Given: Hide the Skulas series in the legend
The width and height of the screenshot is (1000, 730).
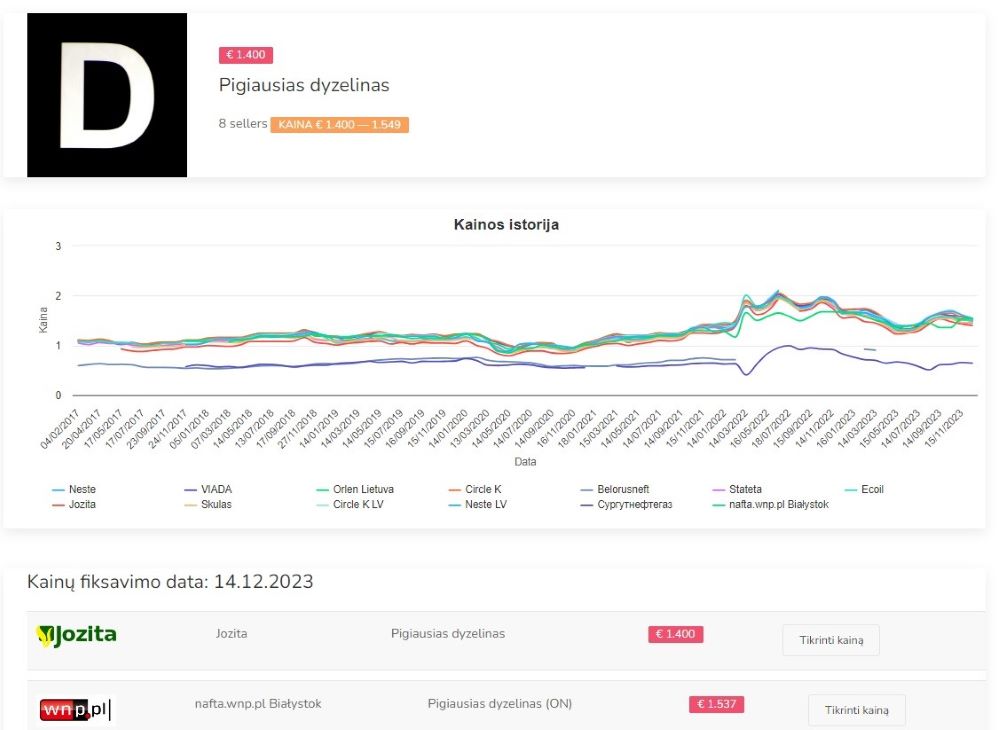Looking at the screenshot, I should [208, 504].
